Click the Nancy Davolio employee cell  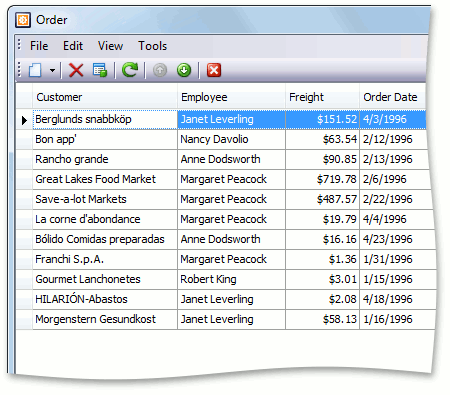[231, 139]
